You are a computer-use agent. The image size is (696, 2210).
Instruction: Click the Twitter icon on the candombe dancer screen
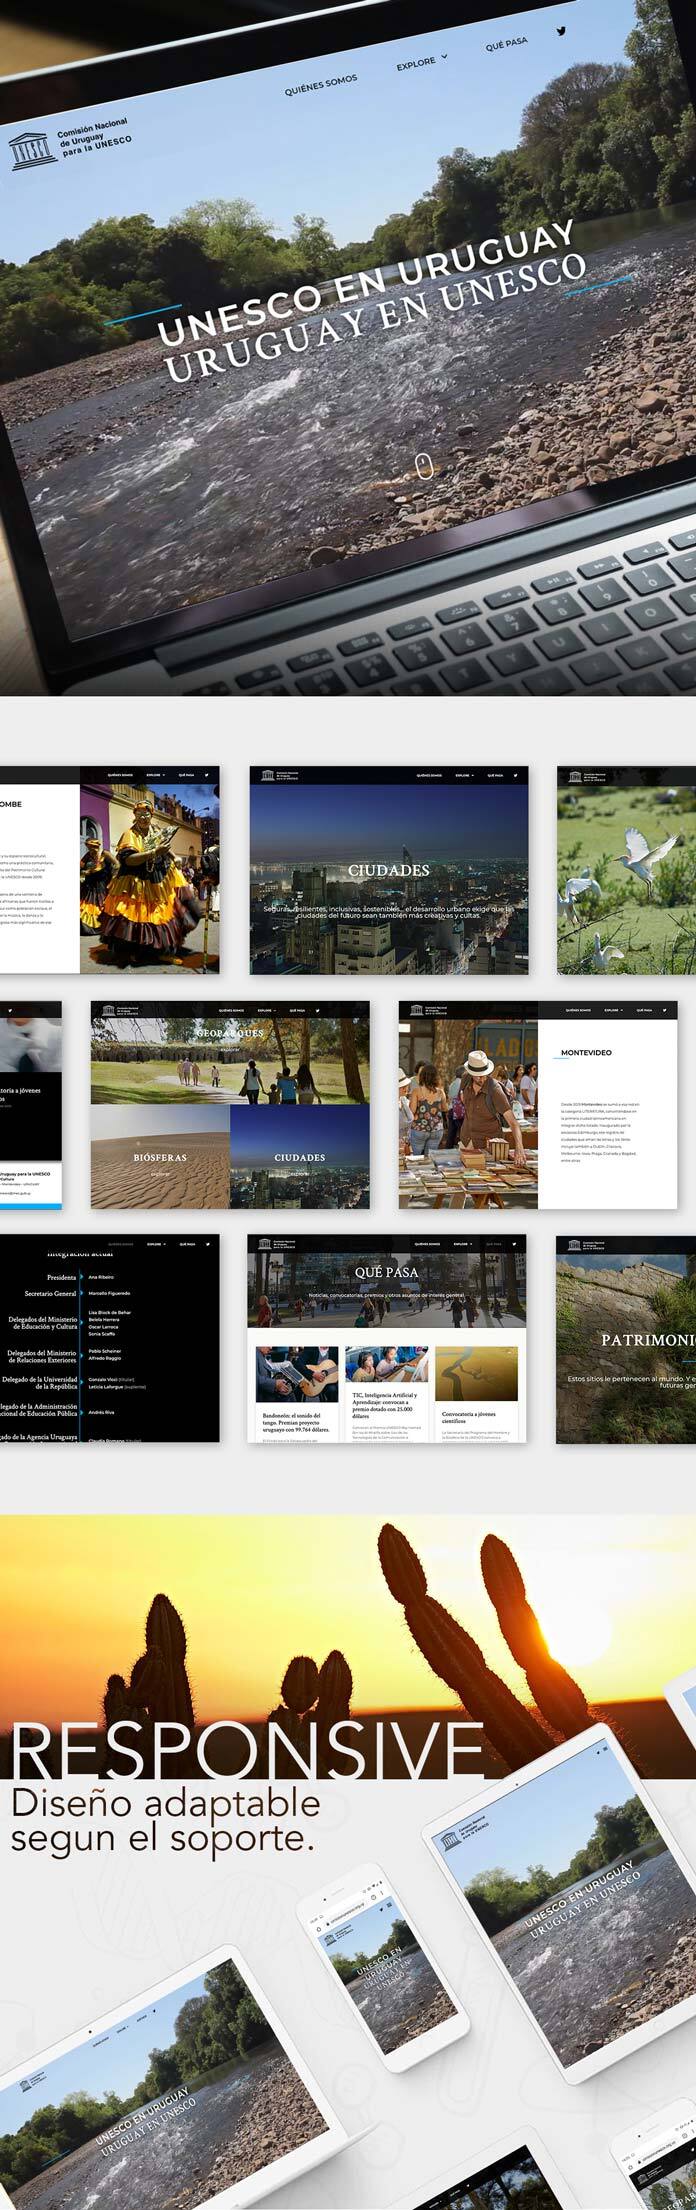[x=207, y=775]
